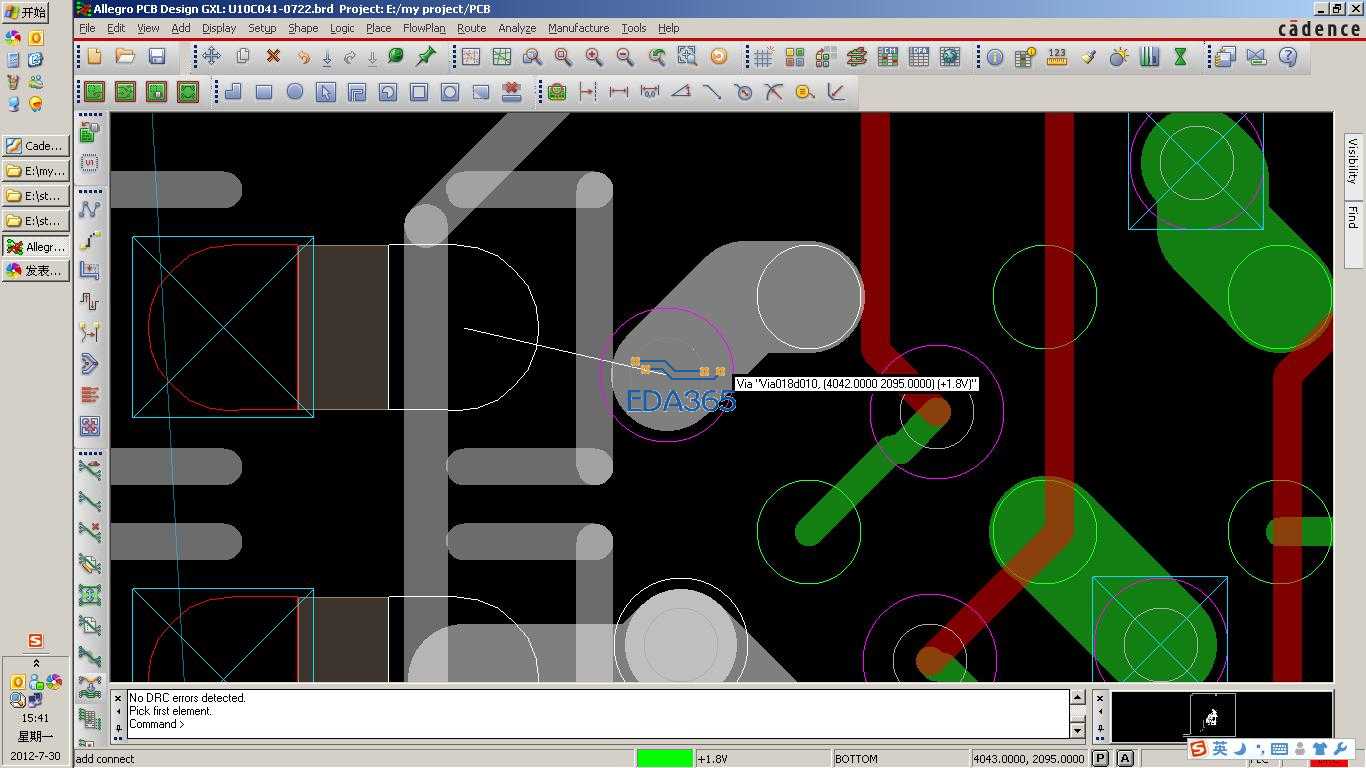
Task: Toggle the P button in status bar
Action: click(1100, 758)
